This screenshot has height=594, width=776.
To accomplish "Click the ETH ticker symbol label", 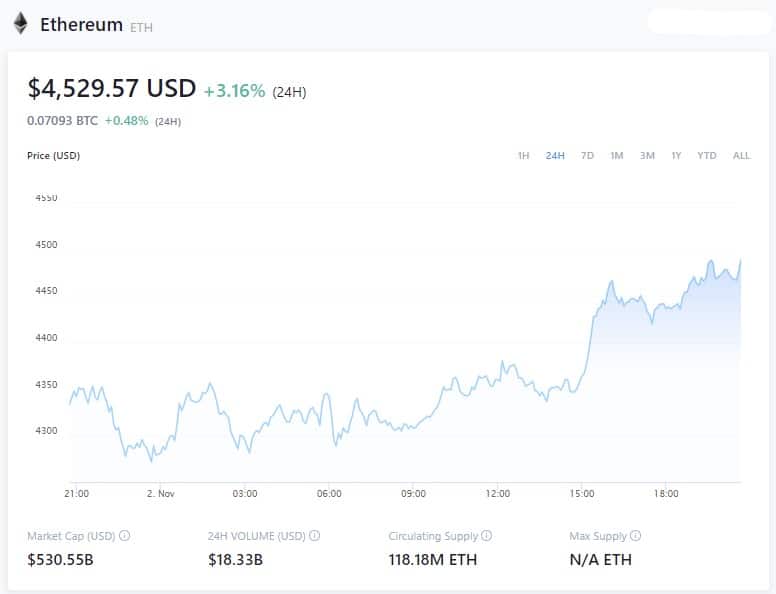I will pos(141,27).
